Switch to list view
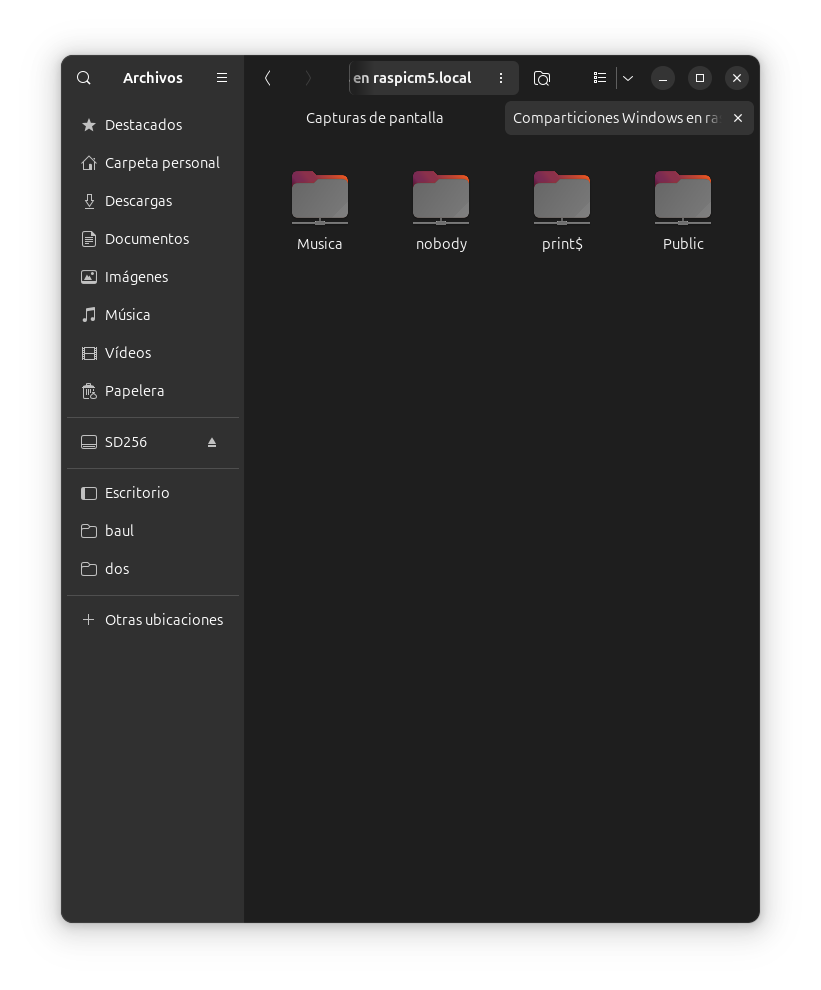This screenshot has height=990, width=821. point(599,78)
